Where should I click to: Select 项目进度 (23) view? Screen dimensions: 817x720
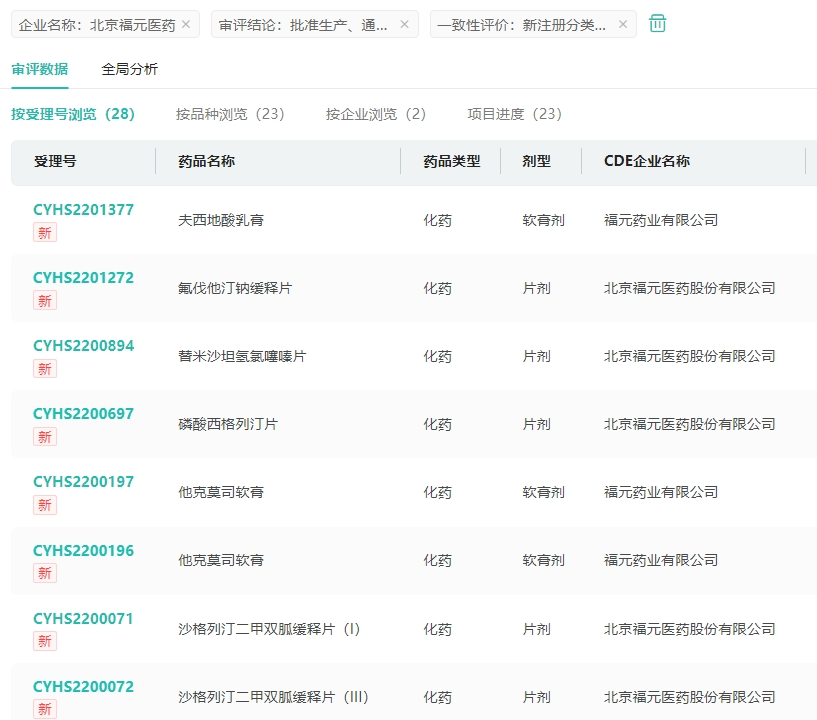pyautogui.click(x=515, y=114)
